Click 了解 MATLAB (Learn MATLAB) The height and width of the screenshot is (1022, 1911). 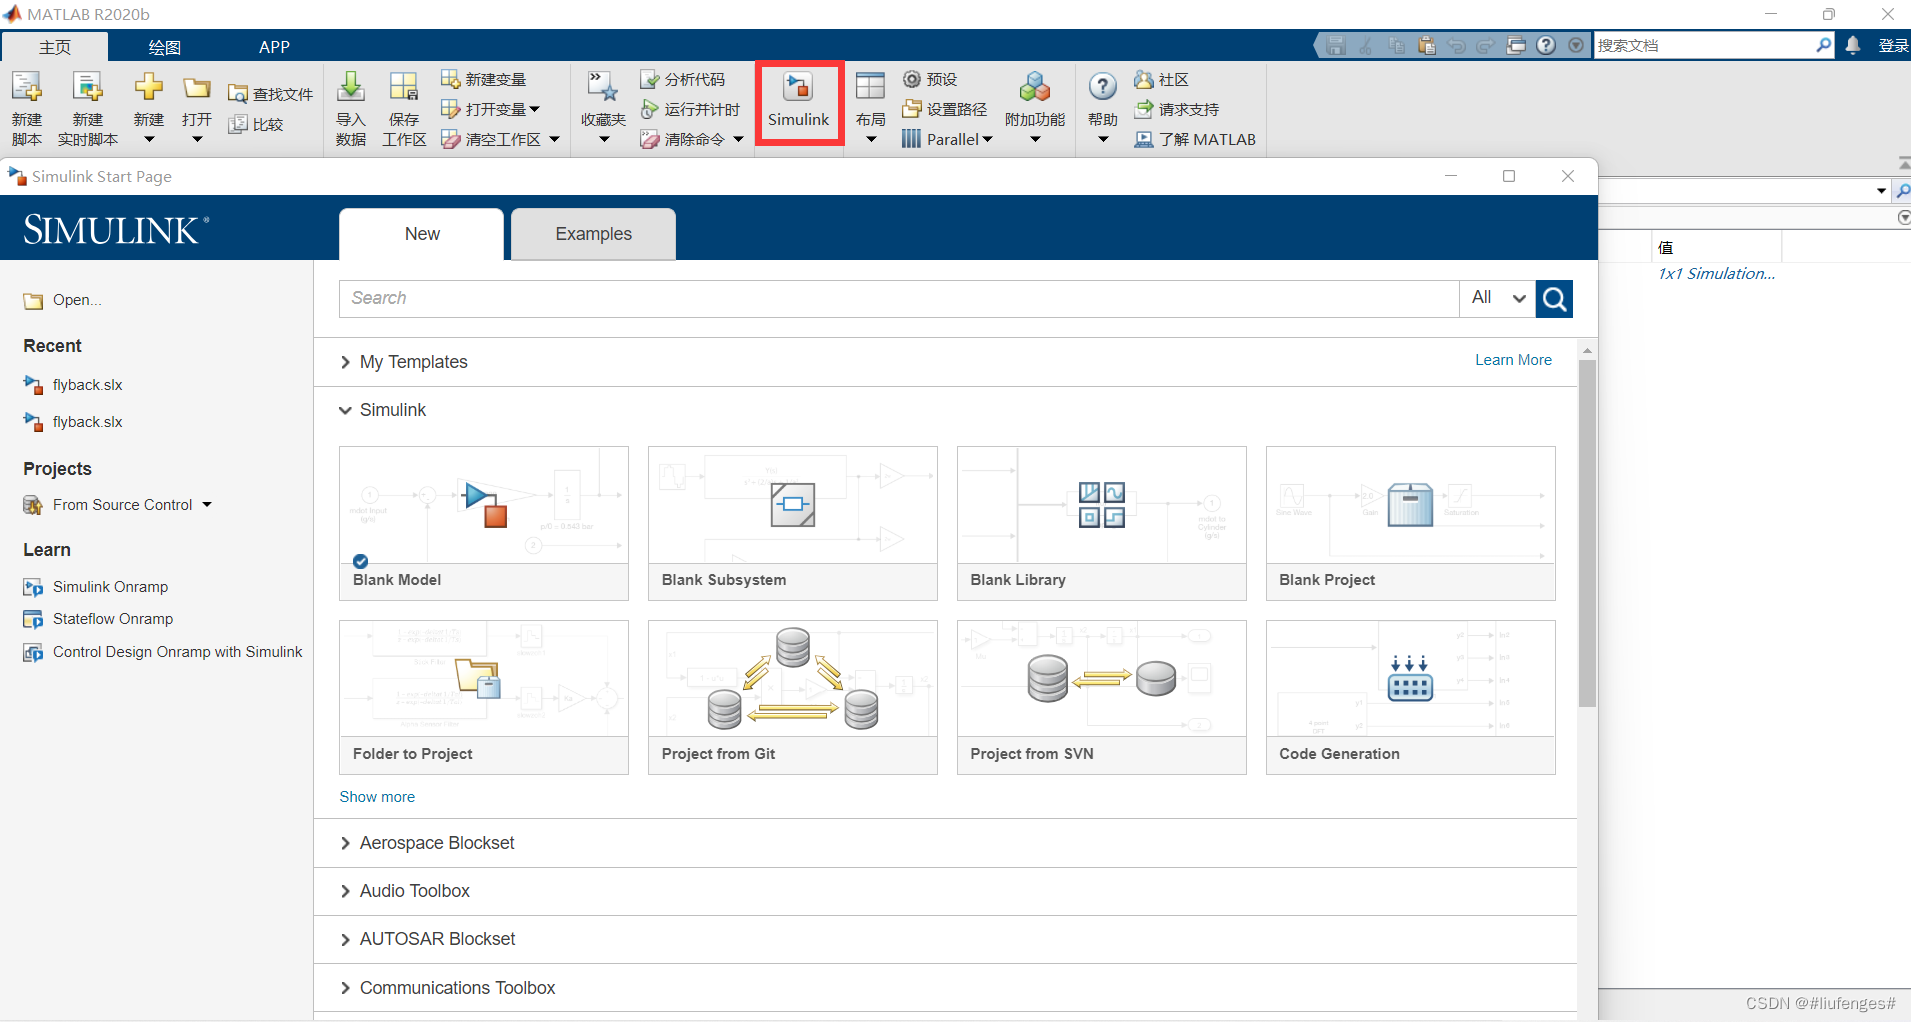click(x=1195, y=139)
